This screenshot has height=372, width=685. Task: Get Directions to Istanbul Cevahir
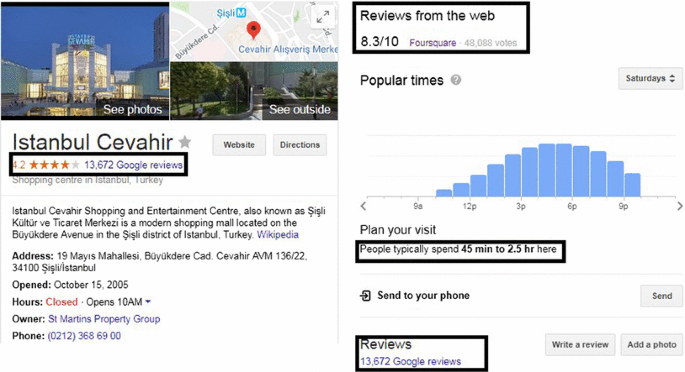(300, 145)
